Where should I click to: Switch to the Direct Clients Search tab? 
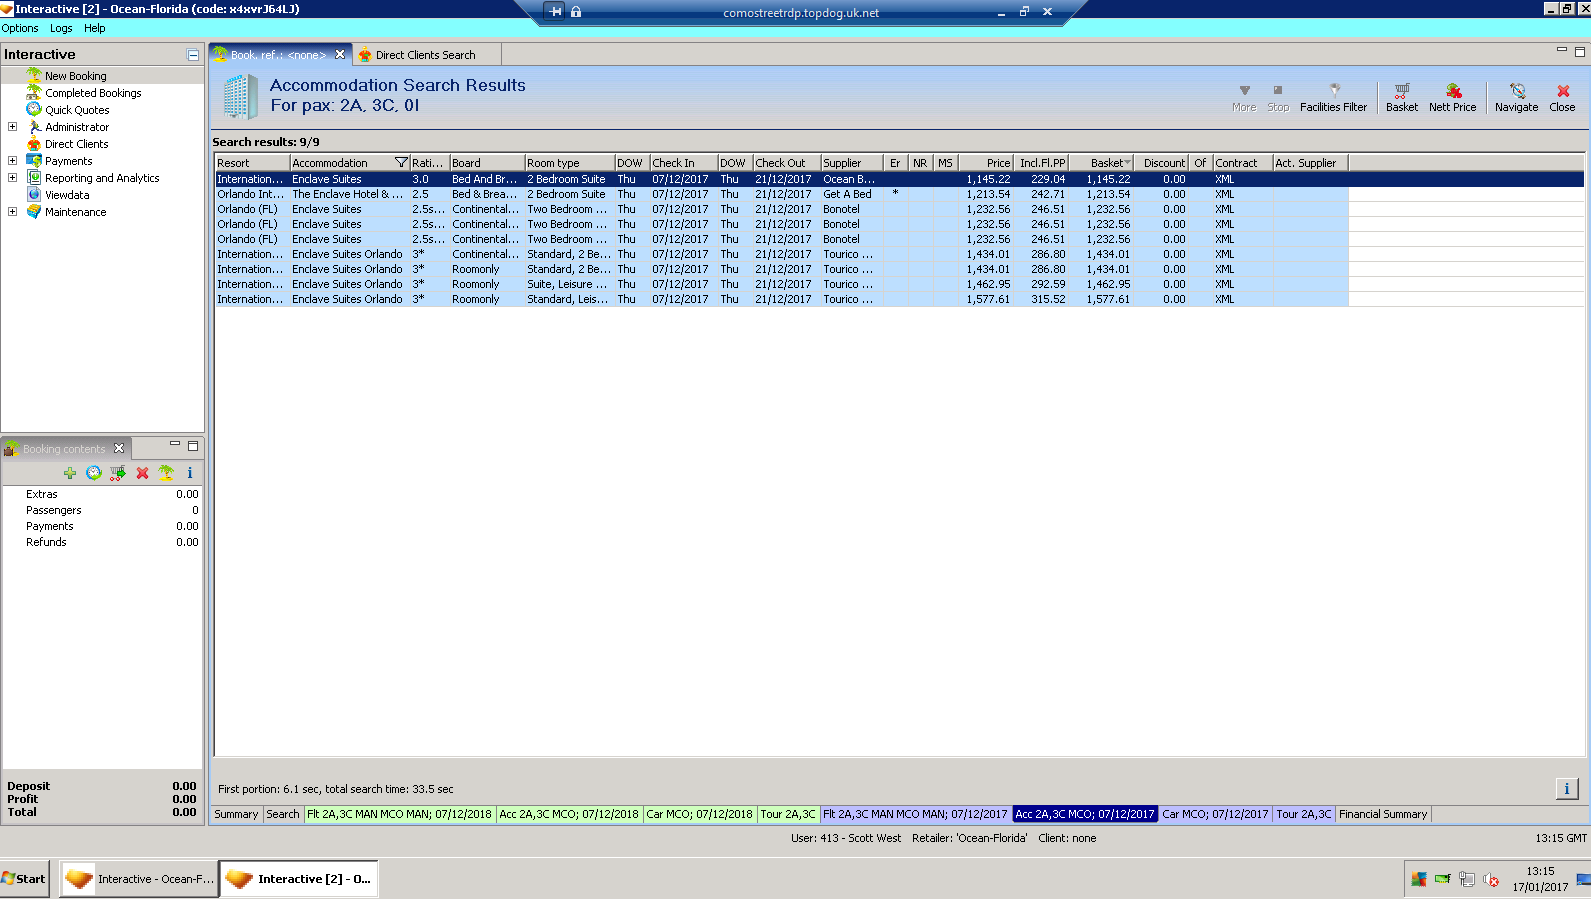tap(425, 55)
